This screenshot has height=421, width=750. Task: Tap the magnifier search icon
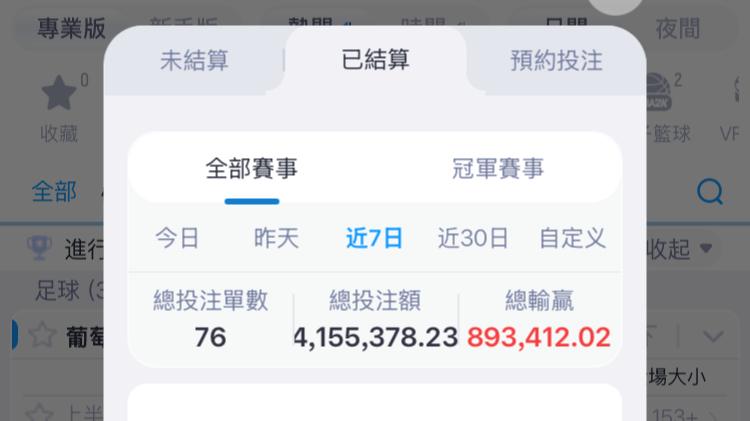710,192
